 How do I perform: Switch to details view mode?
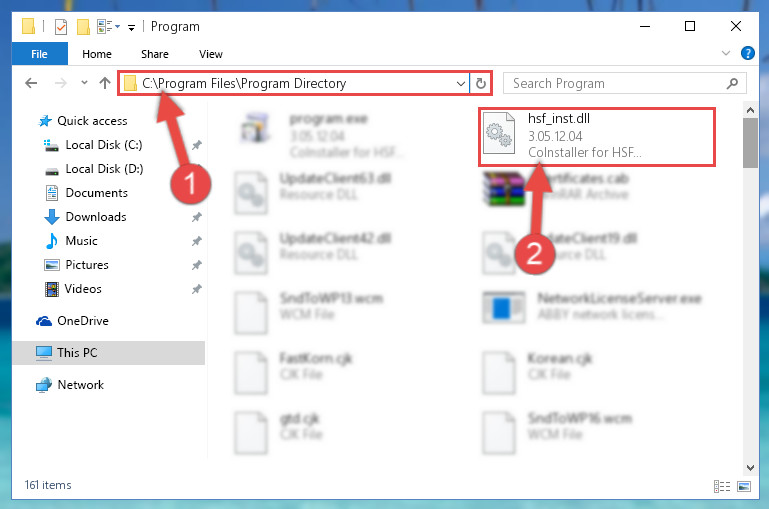click(721, 486)
